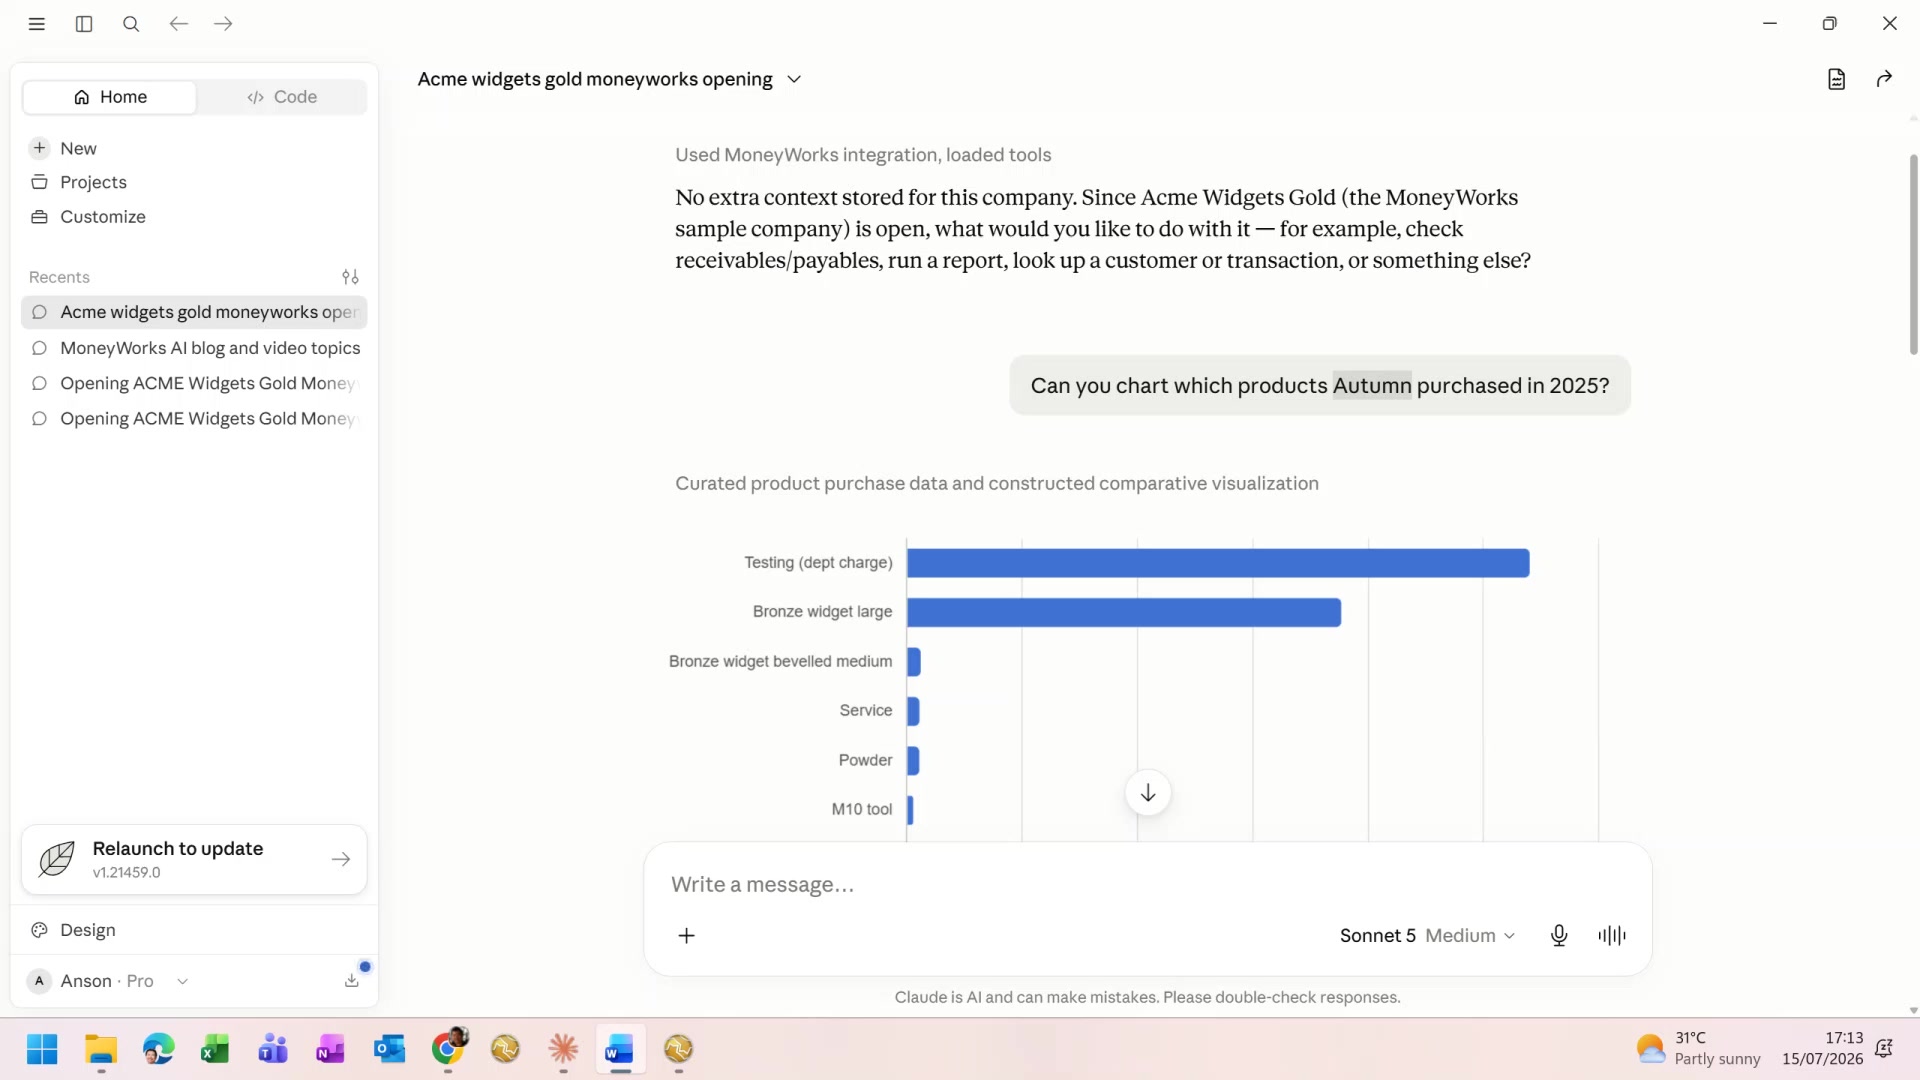Click Relaunch to update button
The width and height of the screenshot is (1920, 1080).
coord(194,859)
